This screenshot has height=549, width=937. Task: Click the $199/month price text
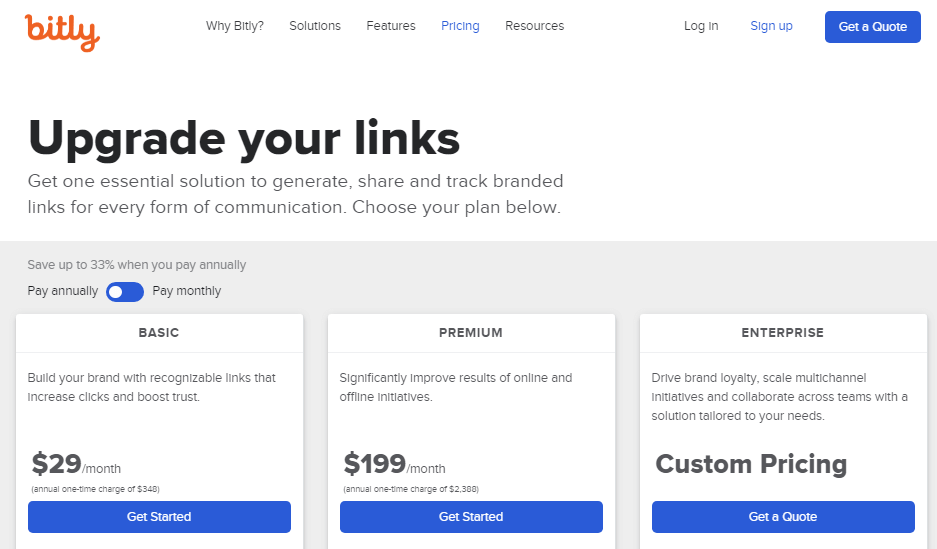pyautogui.click(x=394, y=465)
